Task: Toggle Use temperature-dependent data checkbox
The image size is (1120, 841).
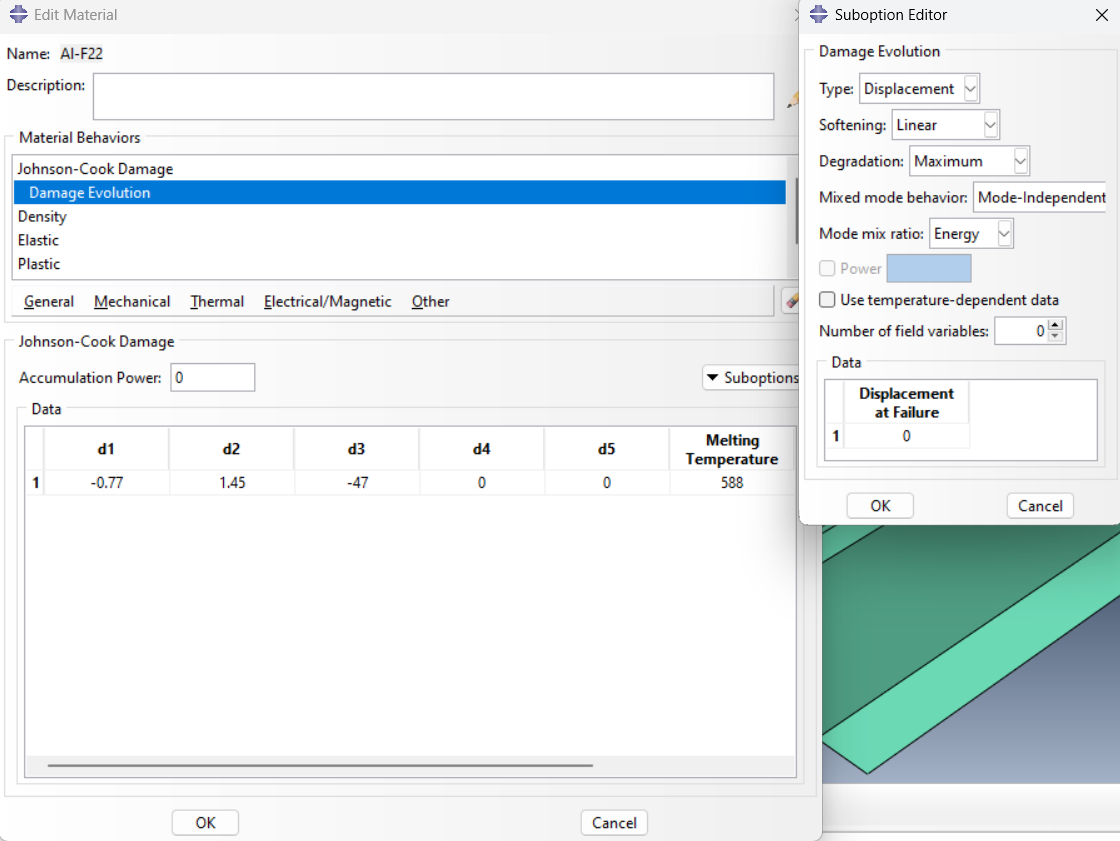Action: [x=827, y=299]
